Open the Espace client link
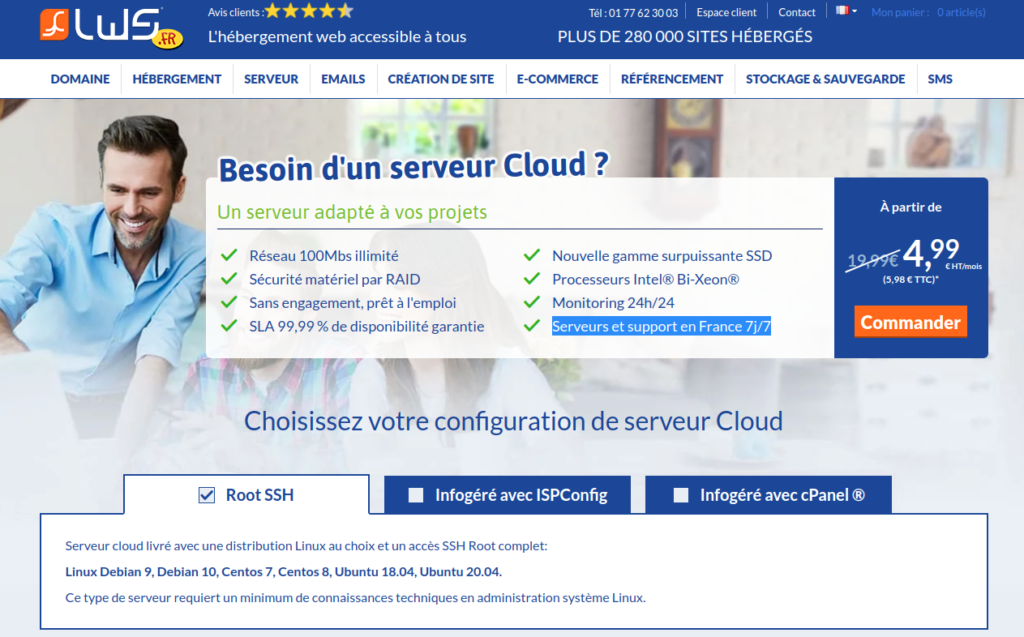 point(726,12)
